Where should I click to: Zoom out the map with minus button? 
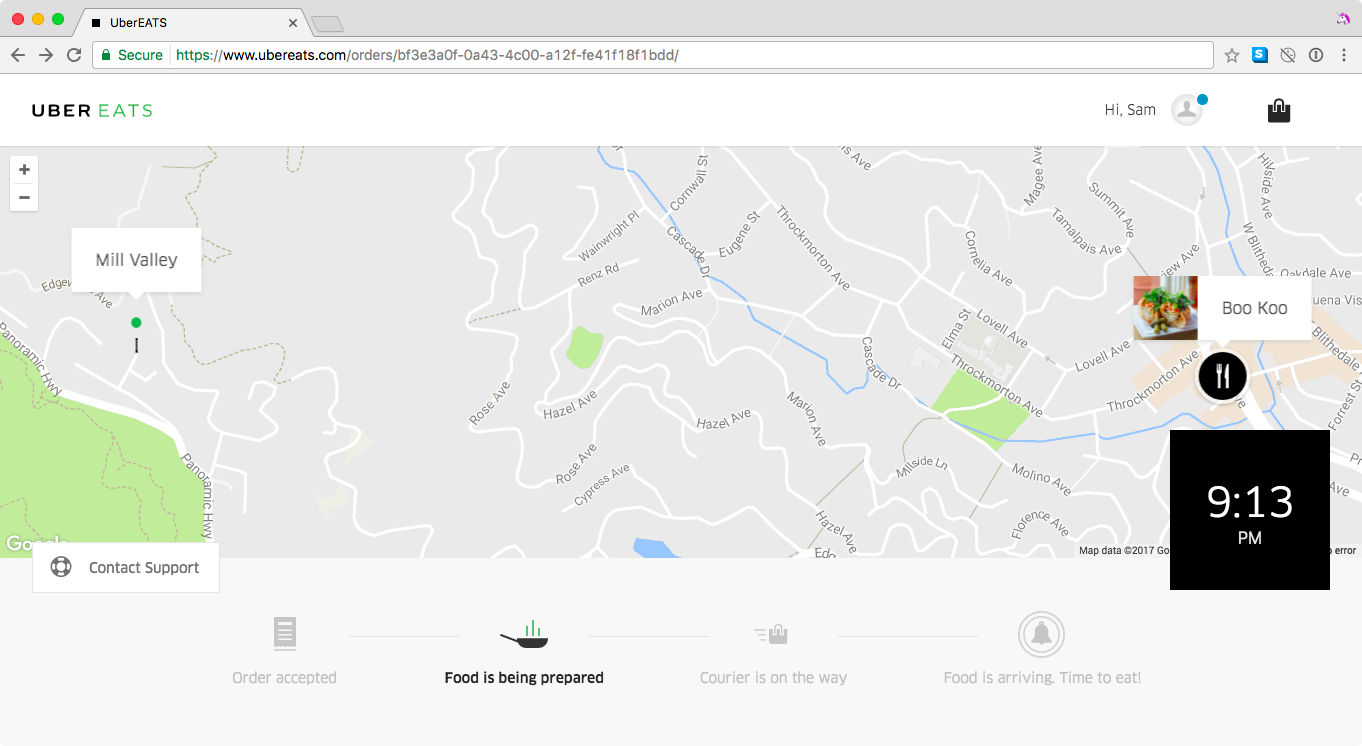tap(24, 197)
